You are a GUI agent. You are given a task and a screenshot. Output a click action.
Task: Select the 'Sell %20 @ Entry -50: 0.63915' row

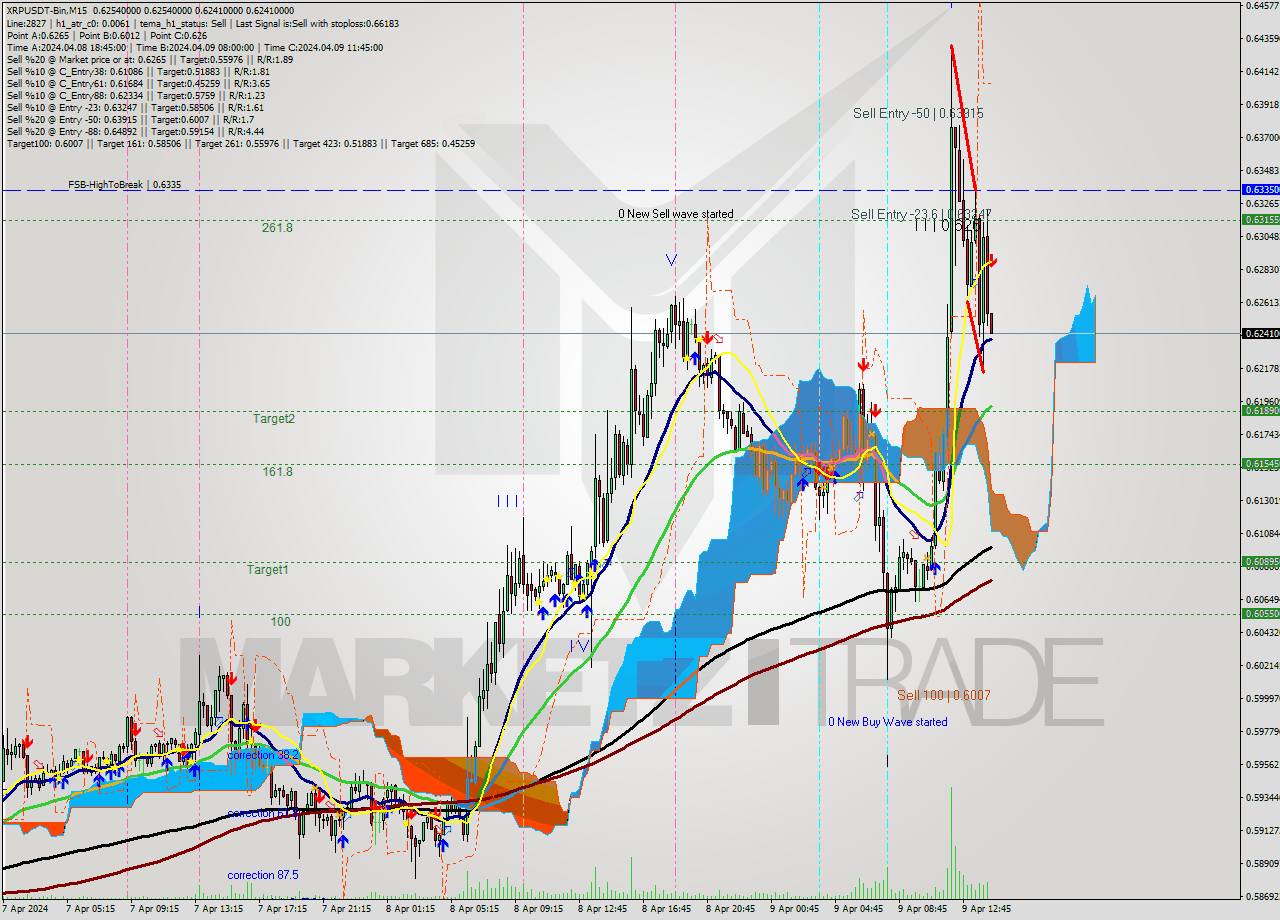pos(133,119)
